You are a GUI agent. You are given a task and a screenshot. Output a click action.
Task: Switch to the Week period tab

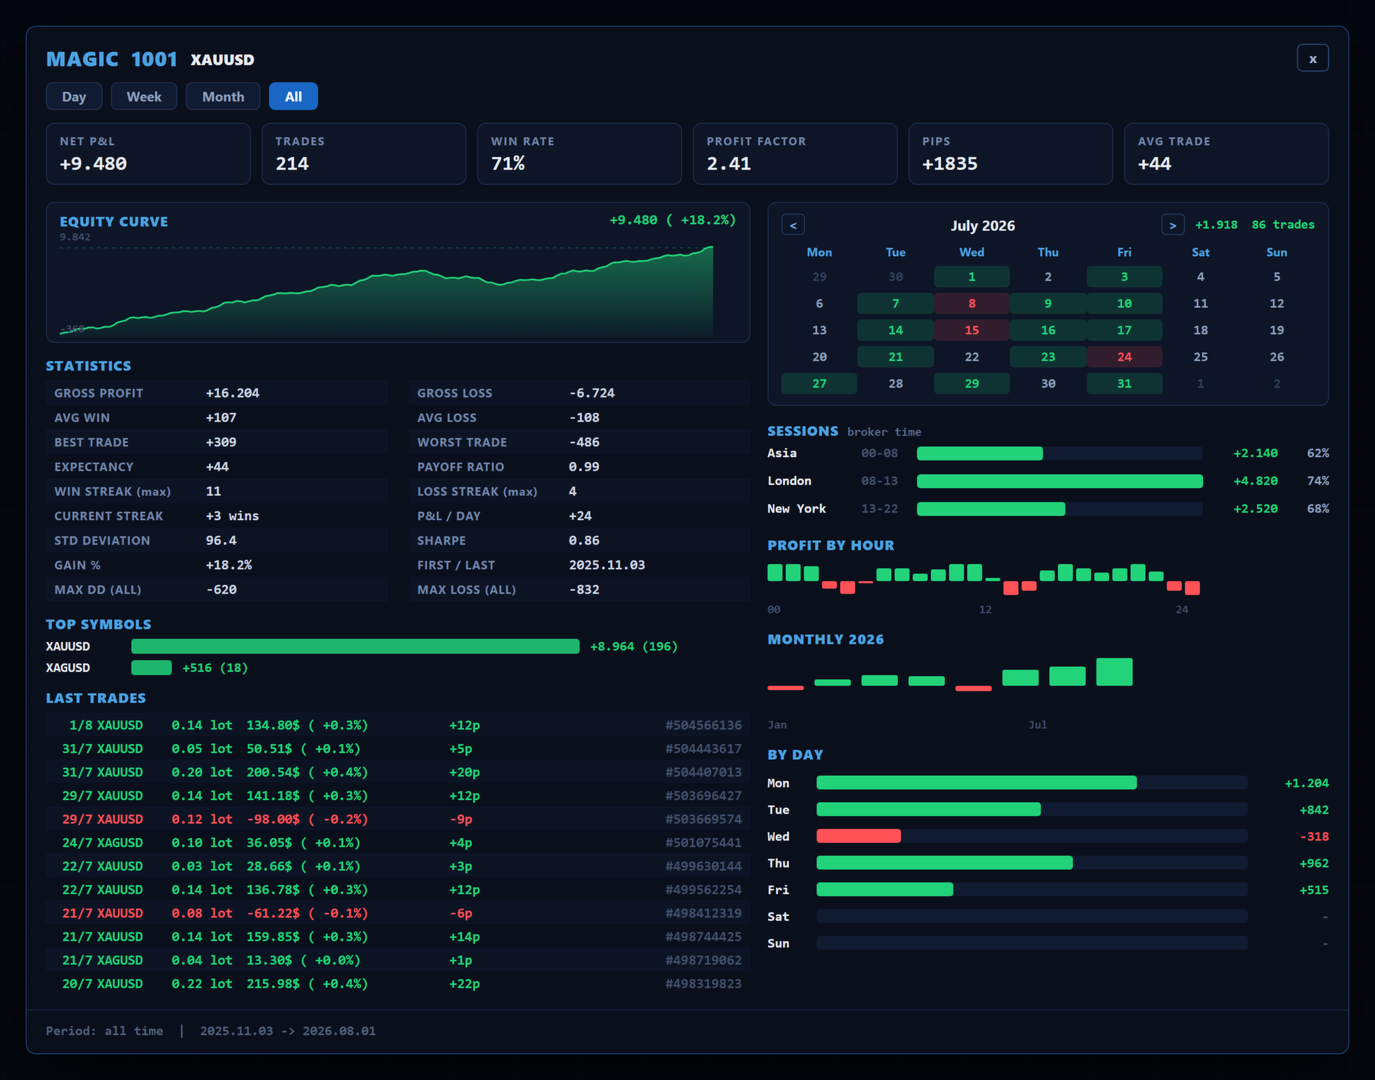tap(144, 97)
